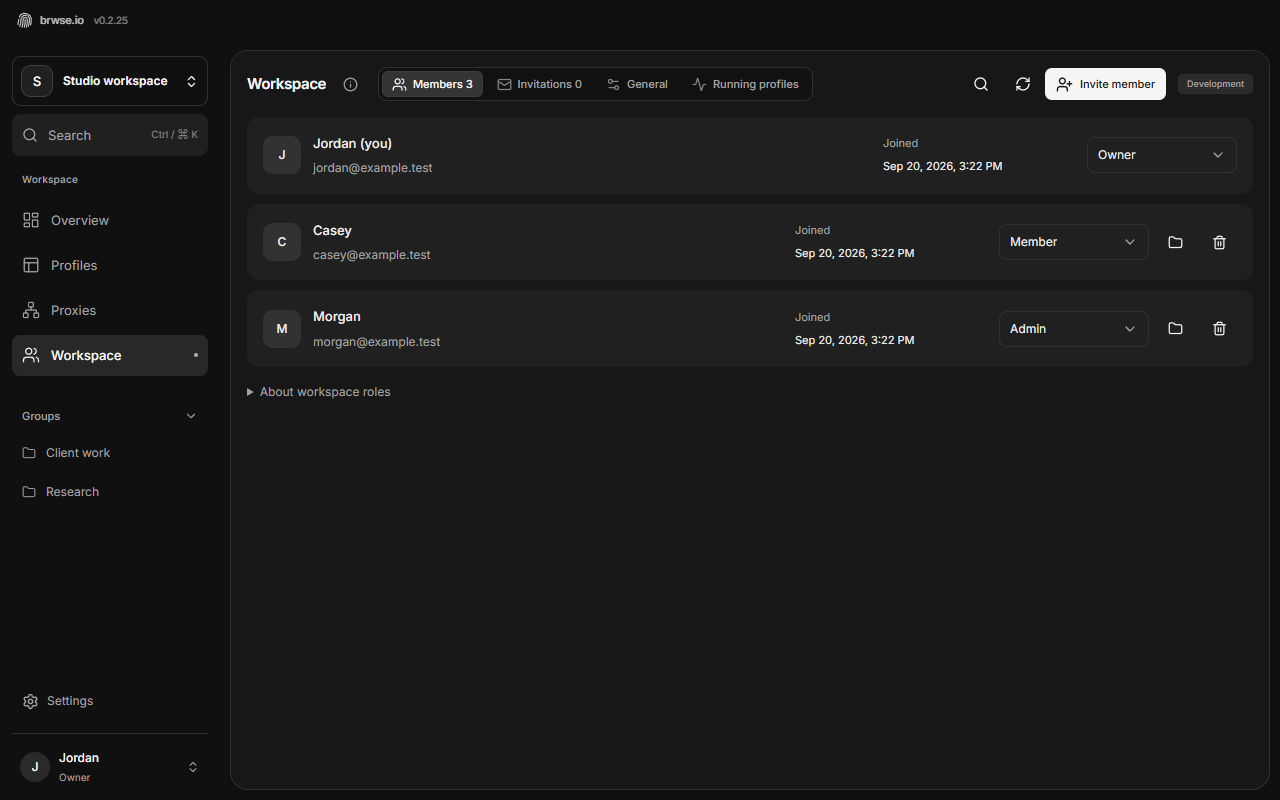Viewport: 1280px width, 800px height.
Task: Open Morgan's Admin role dropdown
Action: click(x=1074, y=329)
